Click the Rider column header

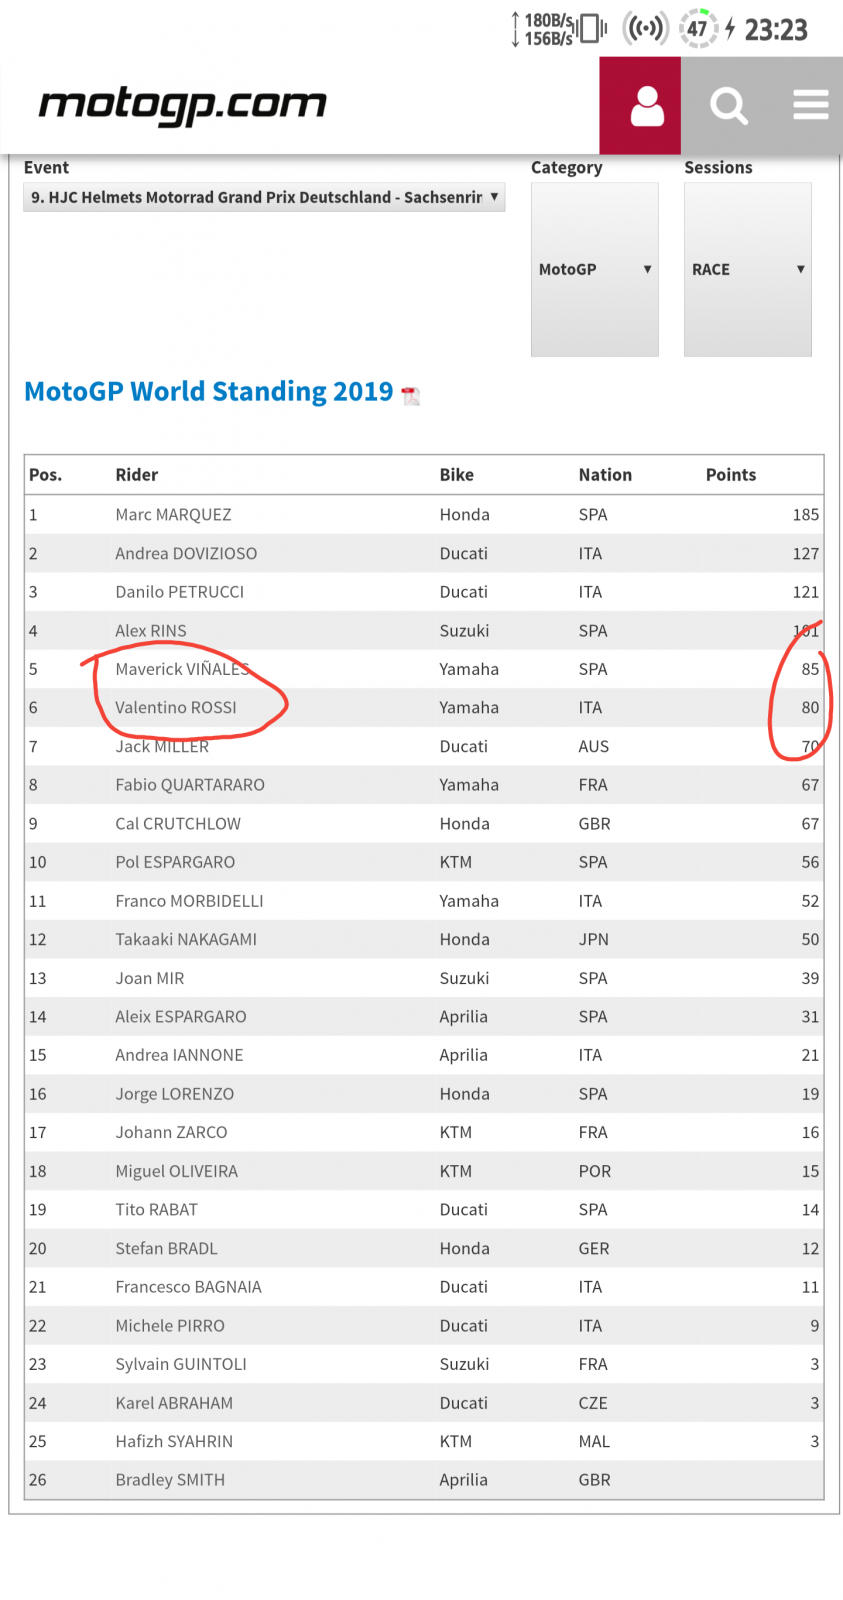137,475
